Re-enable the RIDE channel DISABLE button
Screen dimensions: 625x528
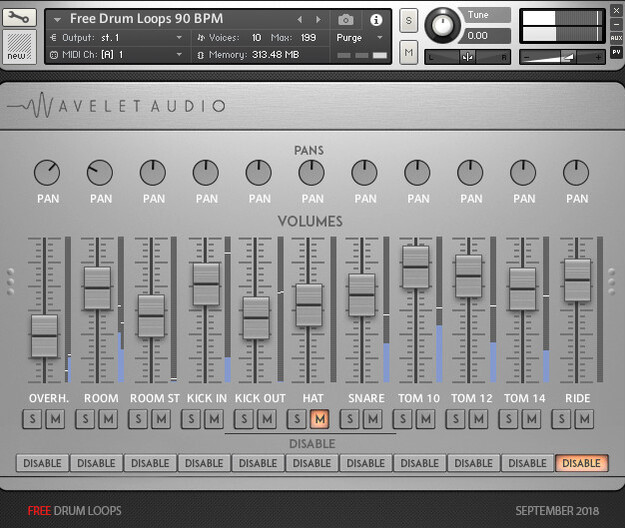click(x=582, y=463)
